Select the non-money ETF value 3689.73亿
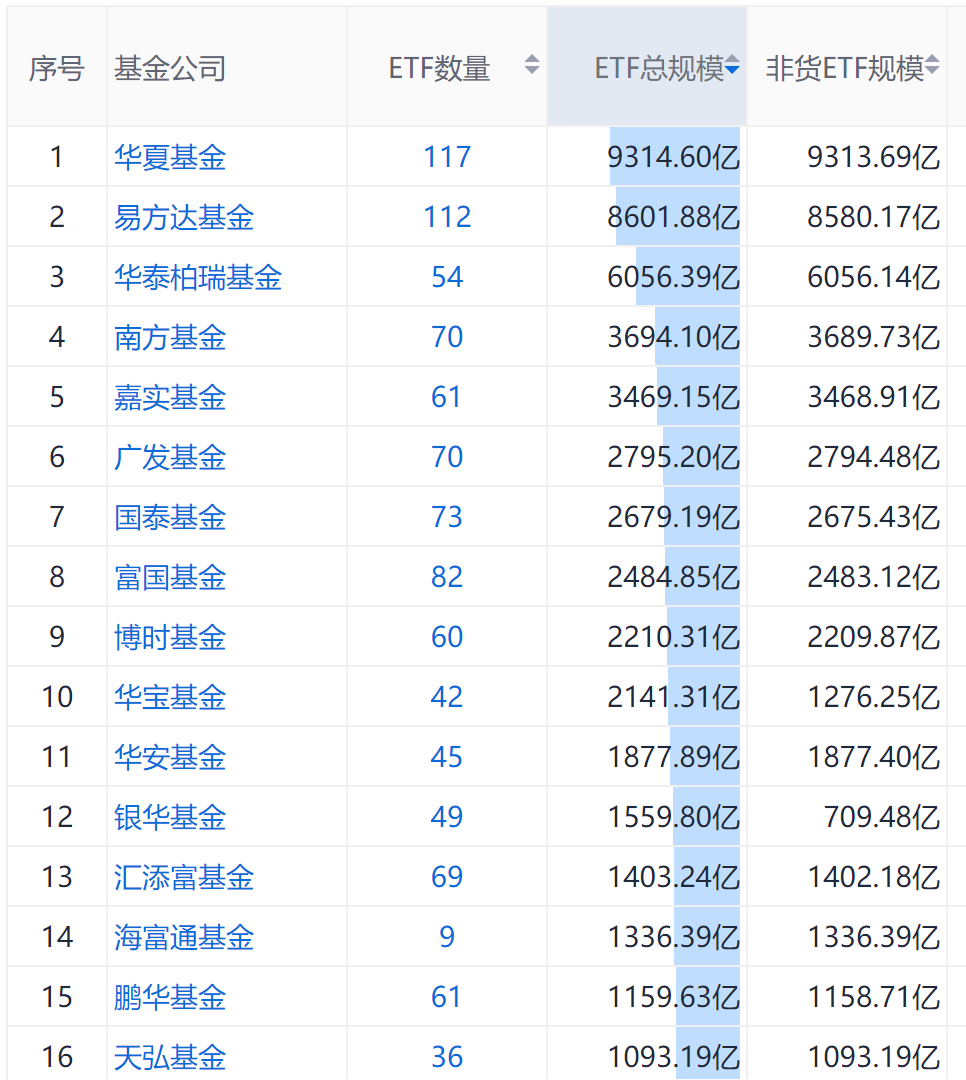The height and width of the screenshot is (1080, 966). (874, 337)
